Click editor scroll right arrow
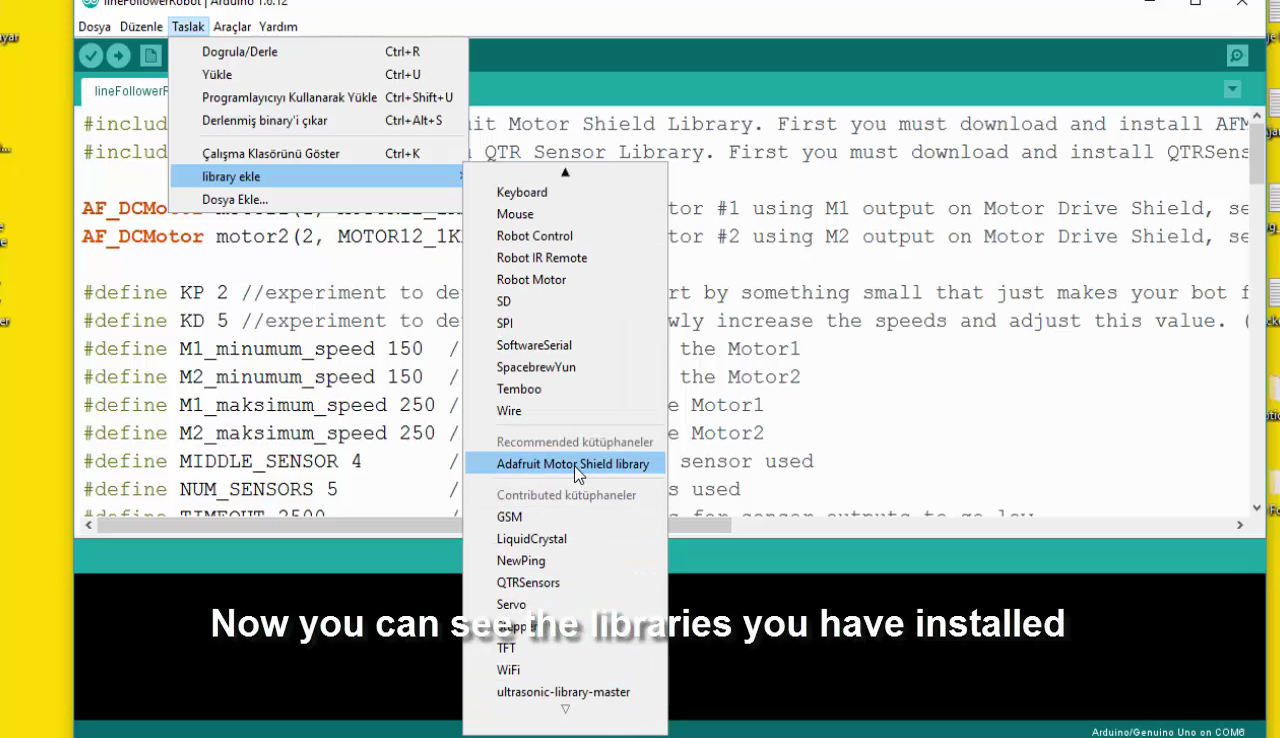The height and width of the screenshot is (738, 1280). (x=1240, y=525)
